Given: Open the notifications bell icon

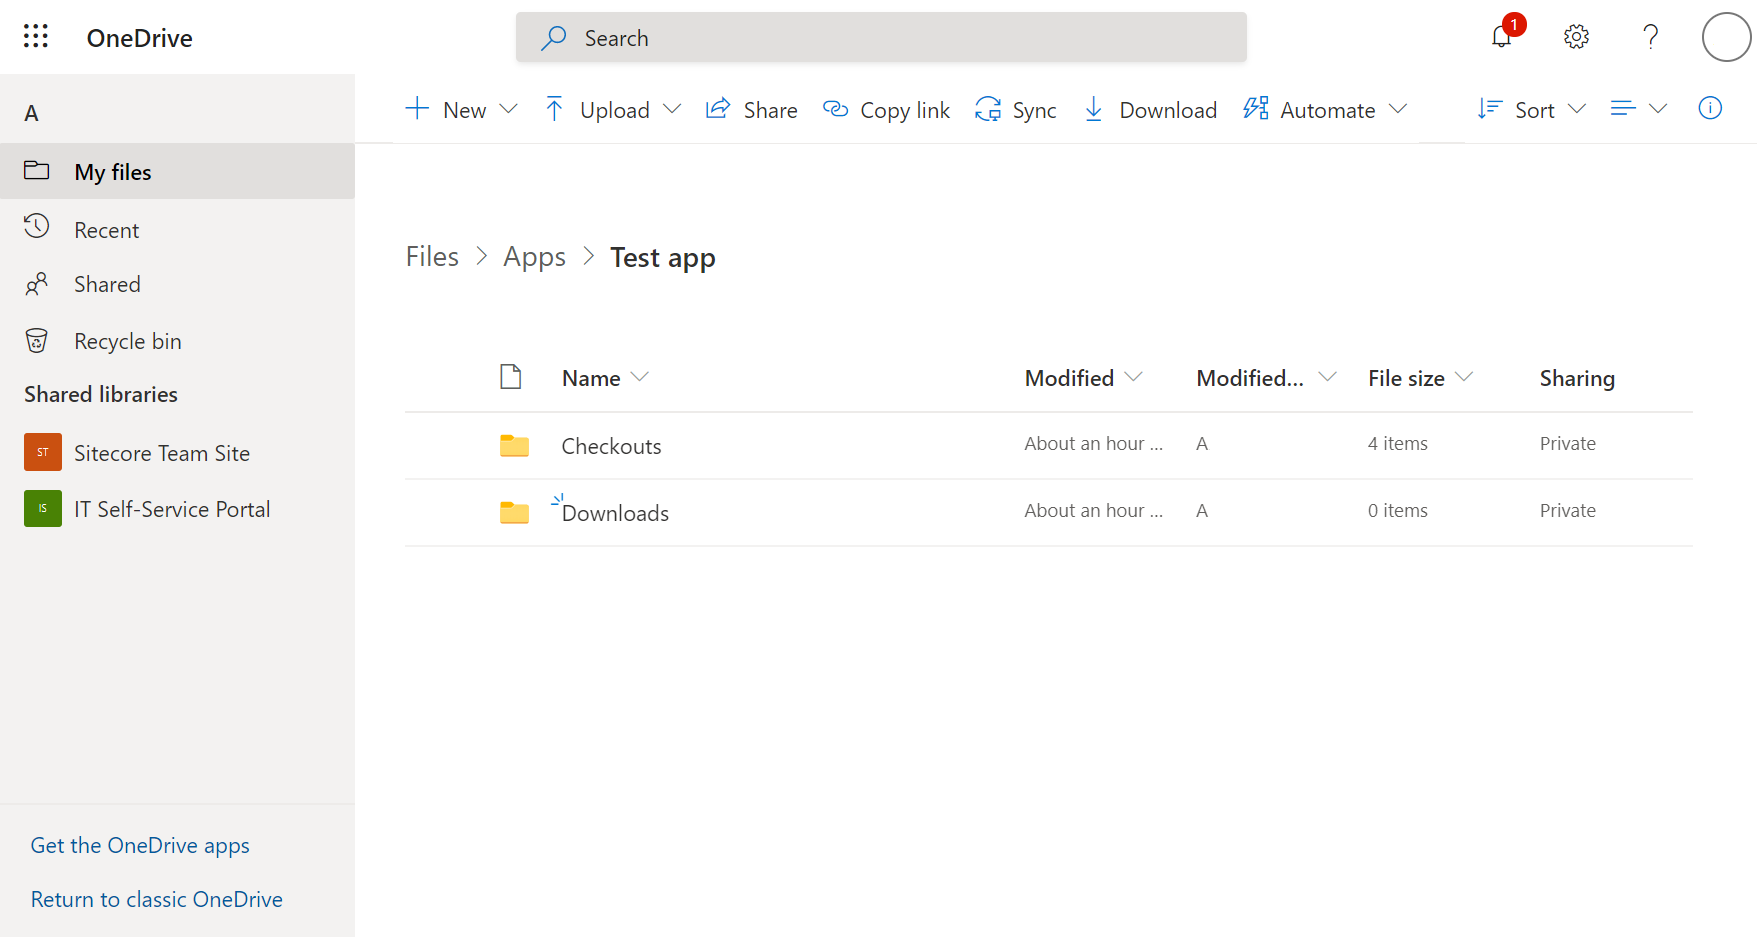Looking at the screenshot, I should [1502, 37].
